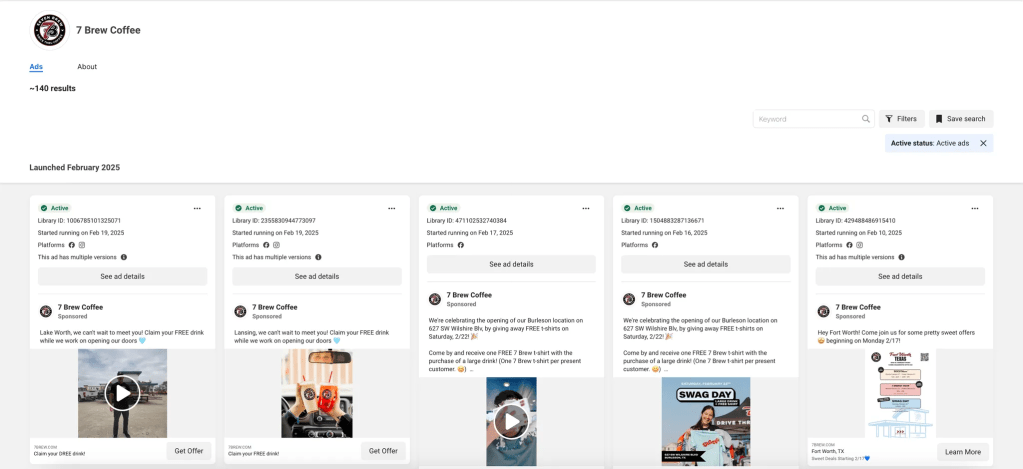The height and width of the screenshot is (469, 1023).
Task: Play the Burleson opening ad video
Action: (511, 421)
